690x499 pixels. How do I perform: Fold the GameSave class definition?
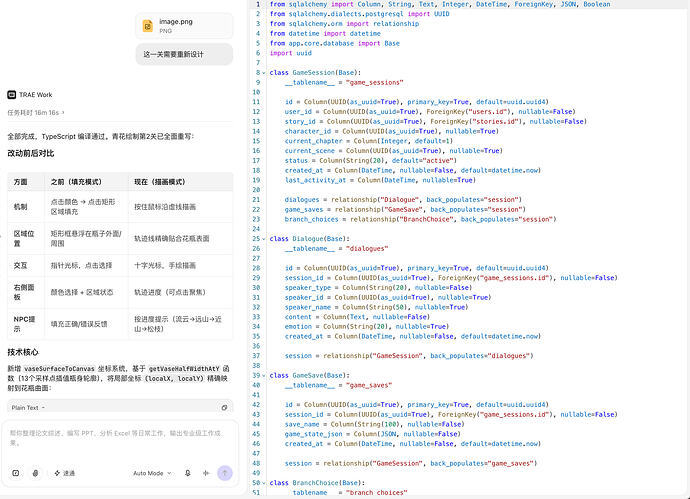264,375
